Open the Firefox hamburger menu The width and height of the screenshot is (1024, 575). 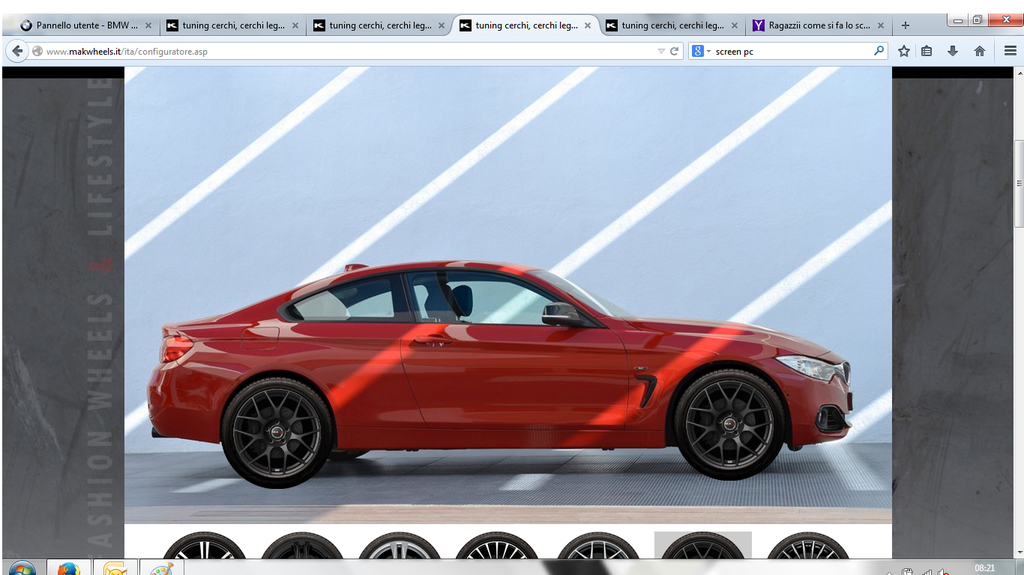(1010, 51)
